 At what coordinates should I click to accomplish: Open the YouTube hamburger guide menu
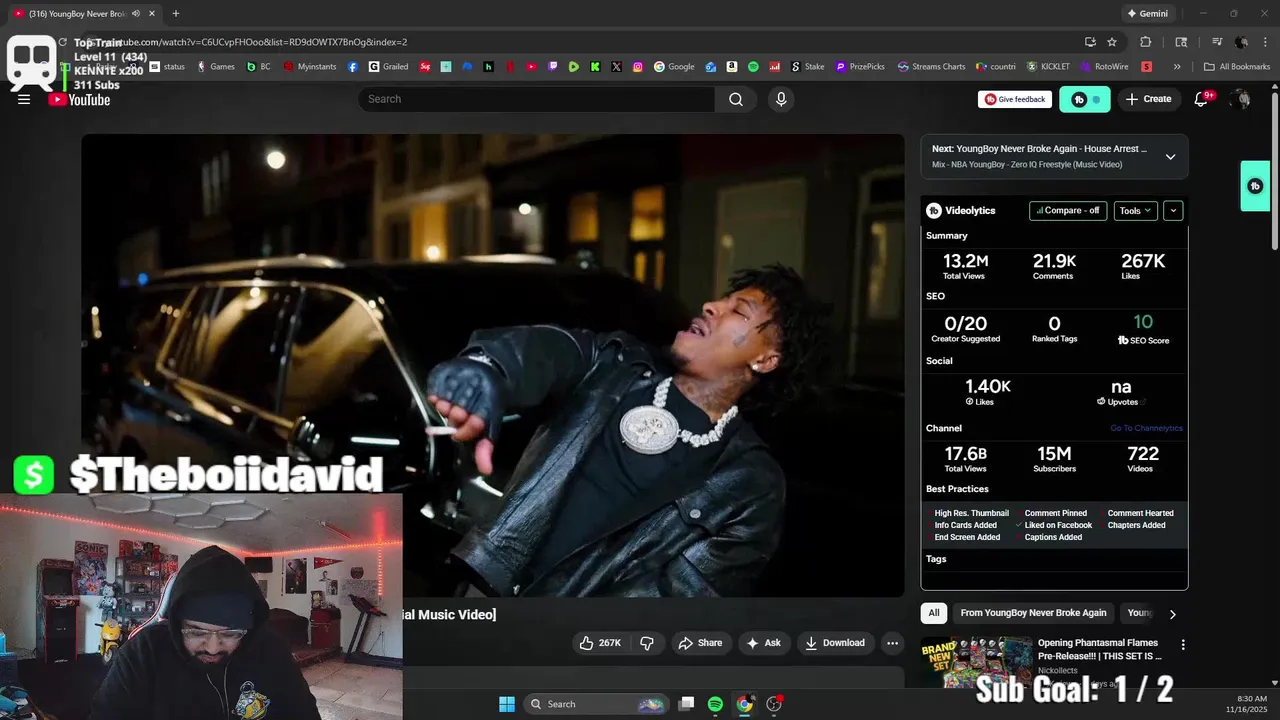coord(24,99)
